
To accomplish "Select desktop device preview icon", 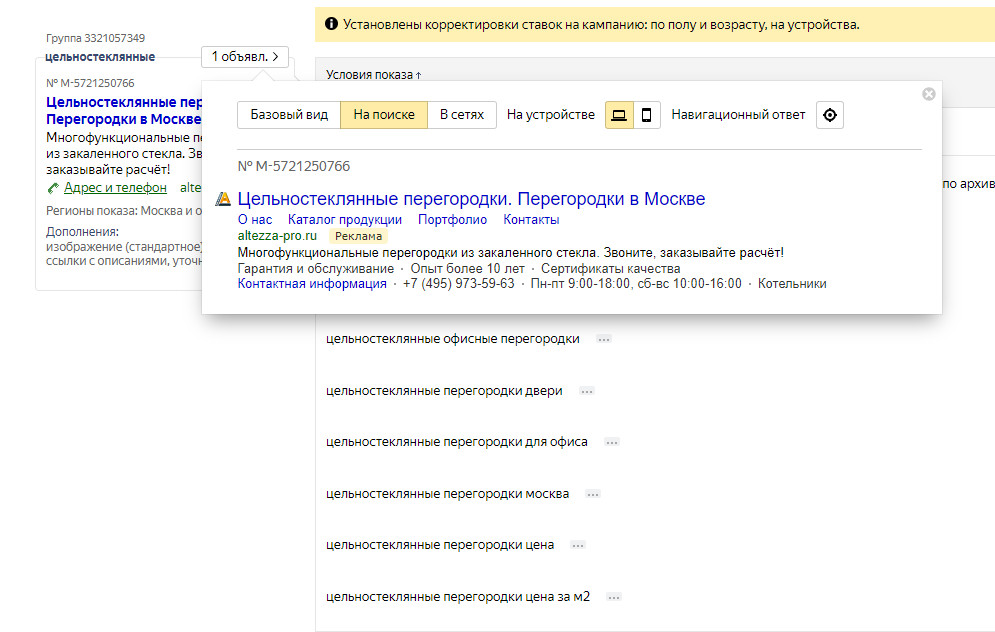I will pyautogui.click(x=619, y=115).
